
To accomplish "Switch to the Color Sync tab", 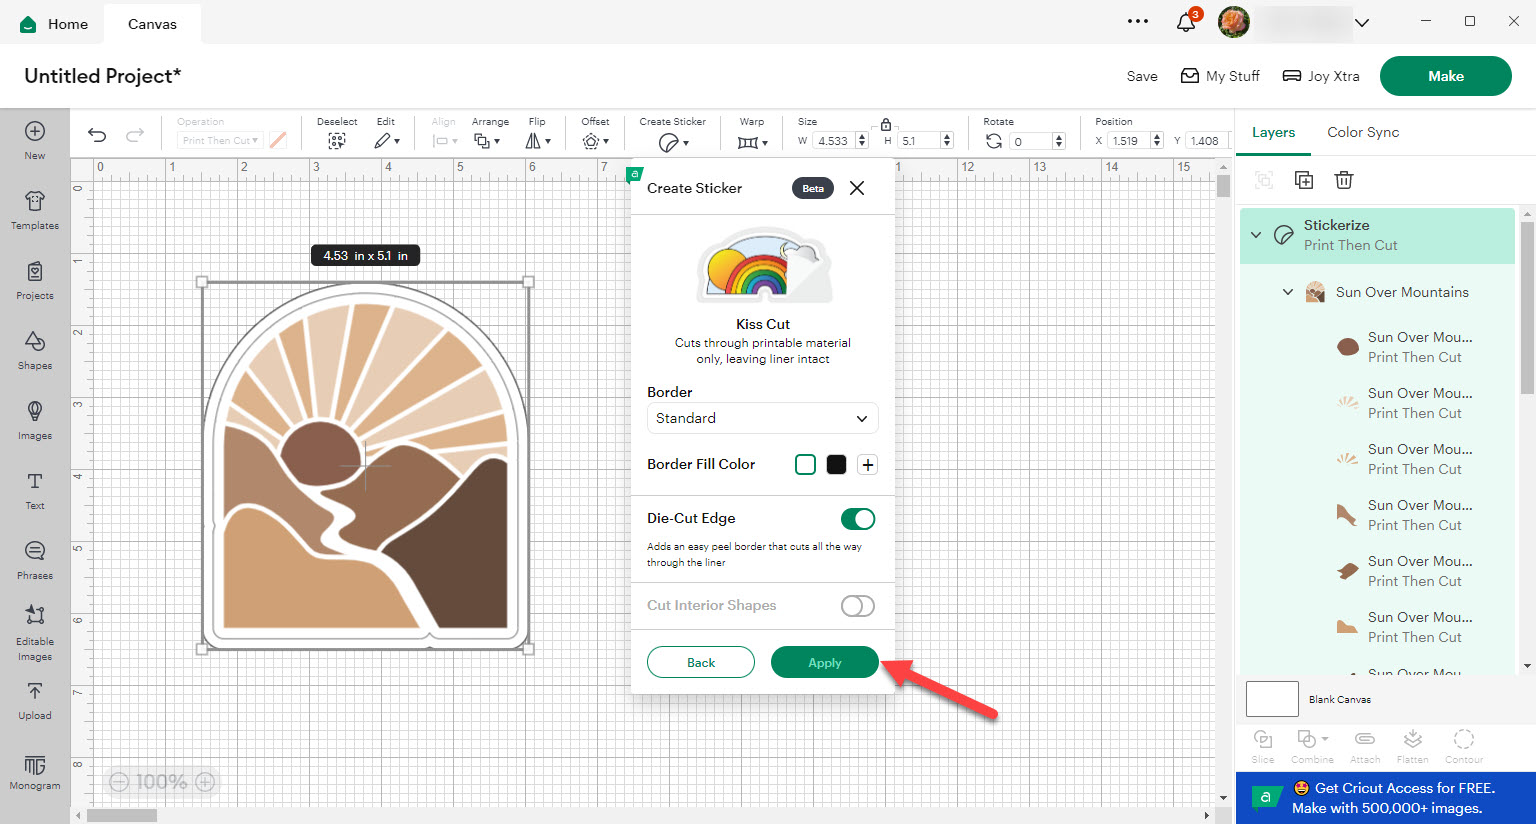I will [x=1362, y=132].
